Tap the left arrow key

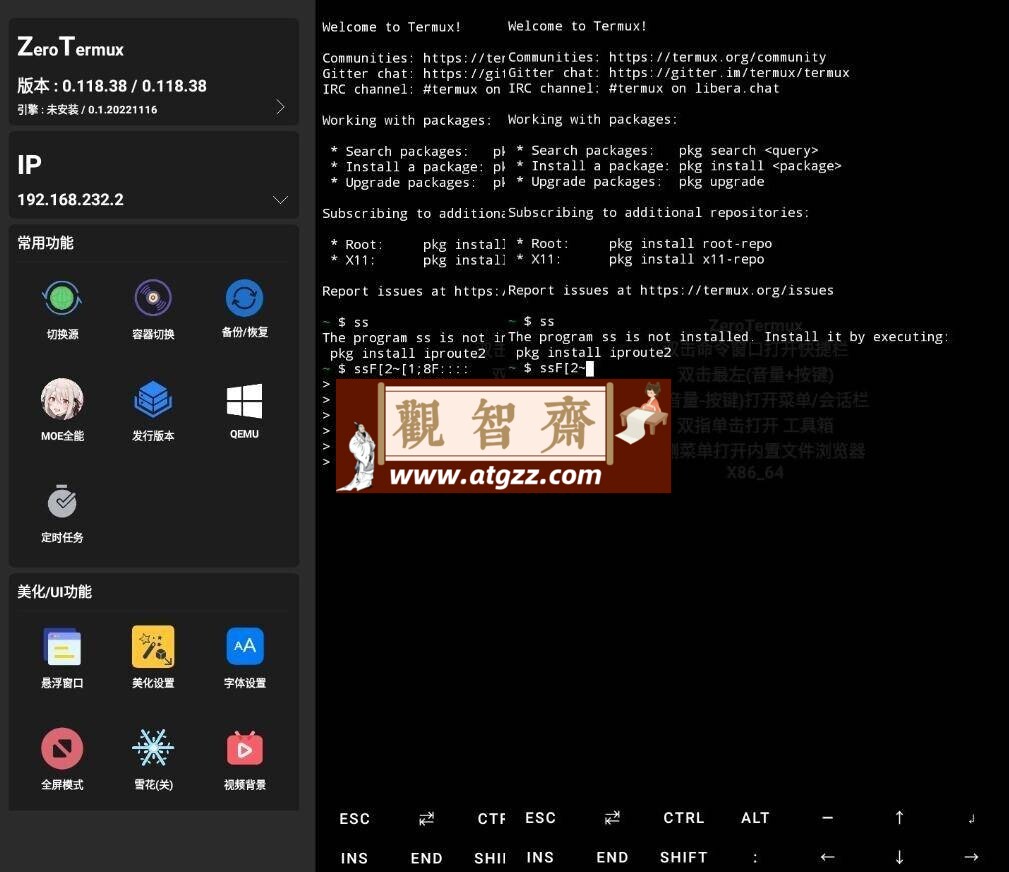pyautogui.click(x=828, y=857)
